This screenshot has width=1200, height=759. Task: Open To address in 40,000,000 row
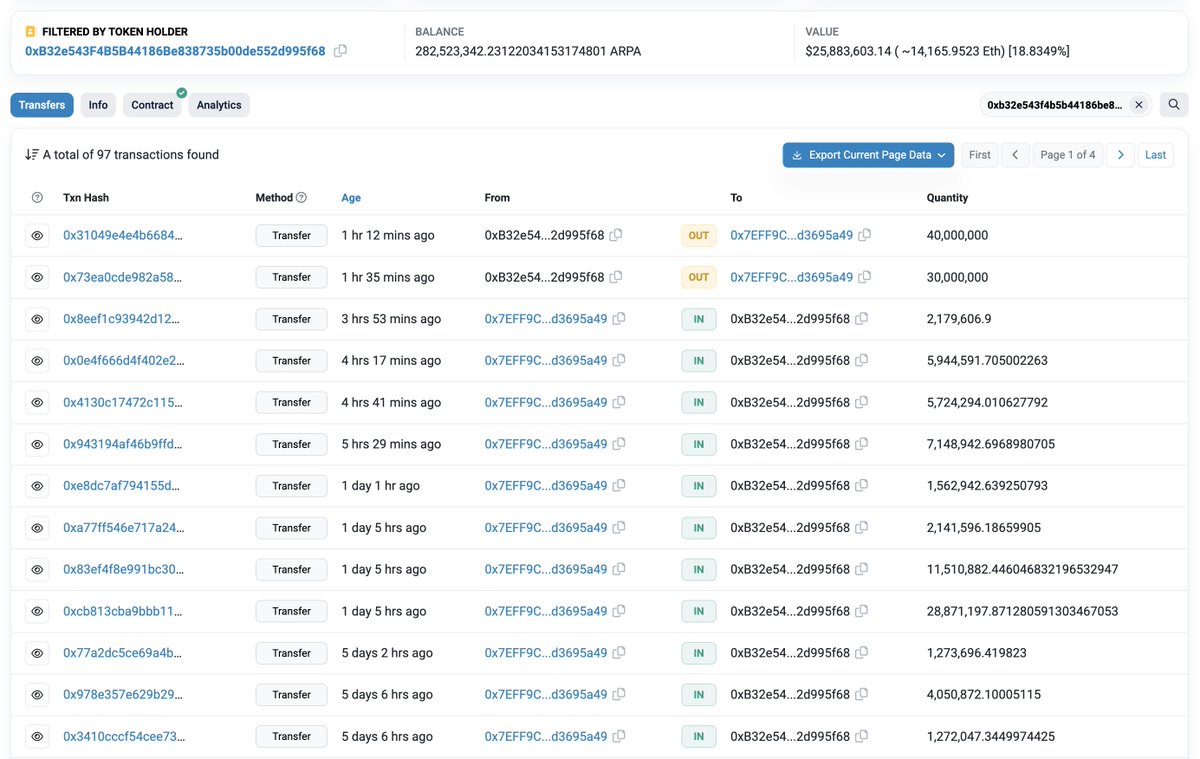(791, 235)
